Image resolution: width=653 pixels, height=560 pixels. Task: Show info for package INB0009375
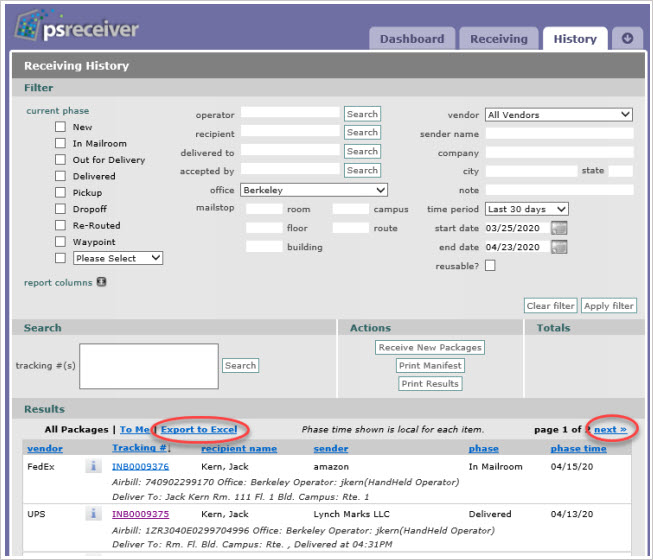pyautogui.click(x=93, y=513)
